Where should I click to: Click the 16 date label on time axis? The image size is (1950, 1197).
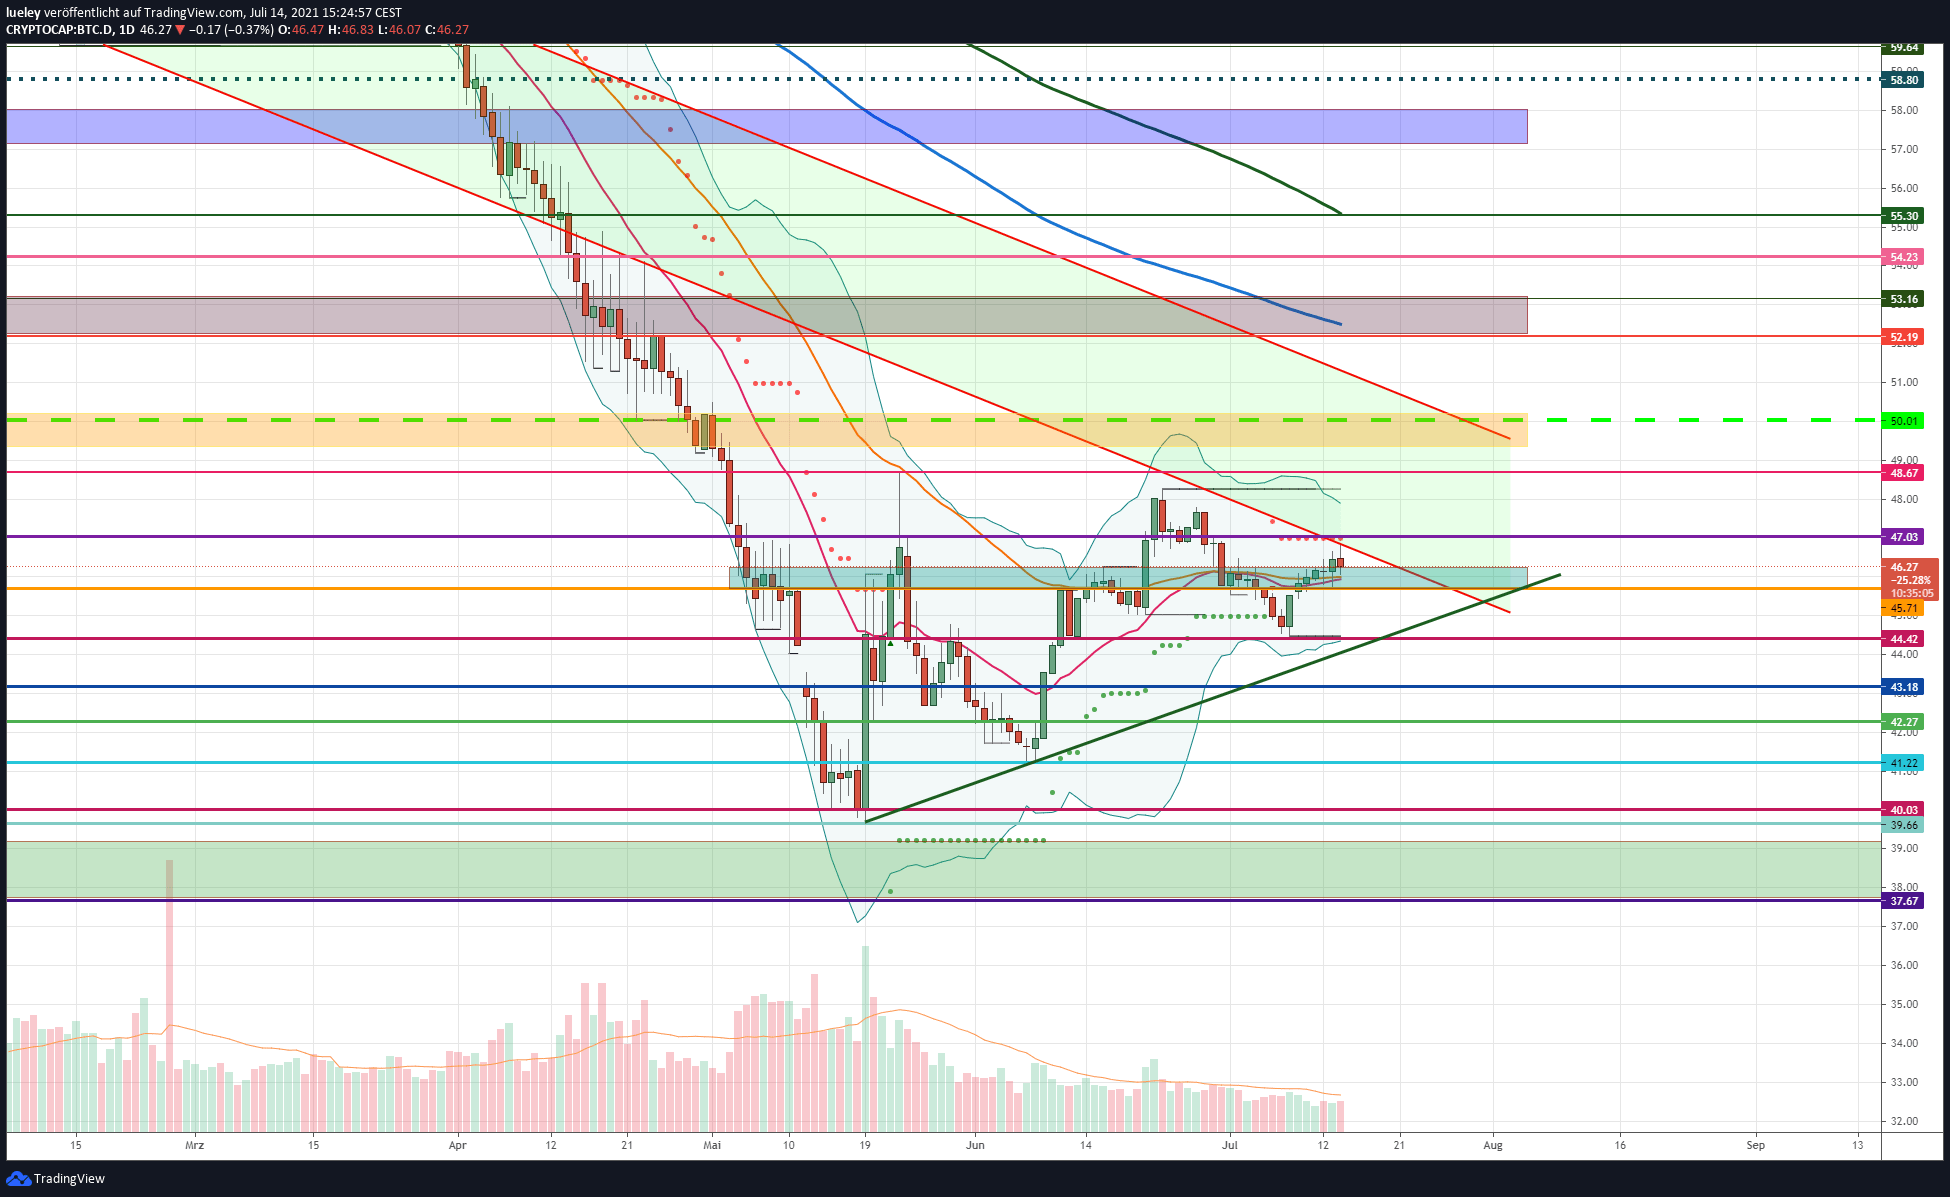tap(1620, 1145)
